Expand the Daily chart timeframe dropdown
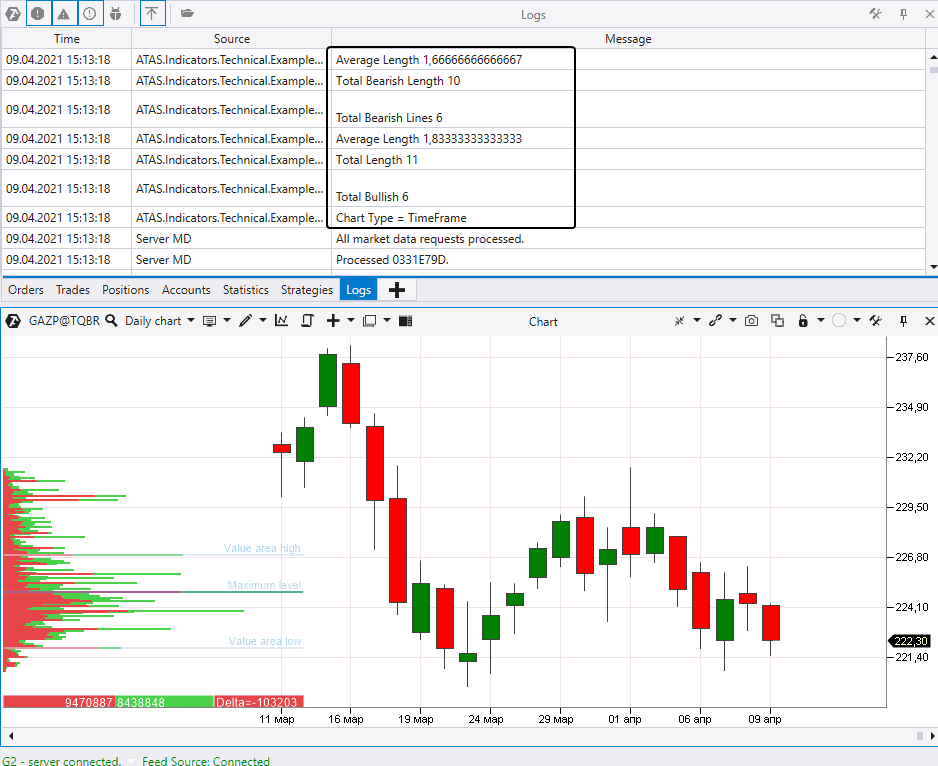Viewport: 938px width, 766px height. pos(191,321)
